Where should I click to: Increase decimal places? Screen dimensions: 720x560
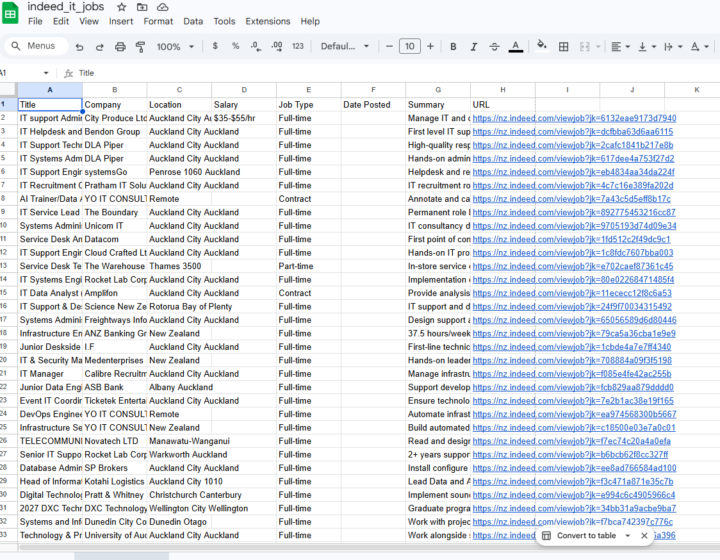277,46
